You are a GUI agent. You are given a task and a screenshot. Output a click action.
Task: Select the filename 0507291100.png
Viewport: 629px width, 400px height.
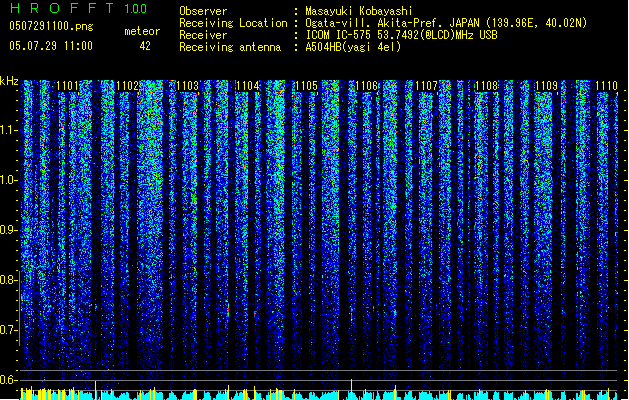click(x=51, y=26)
